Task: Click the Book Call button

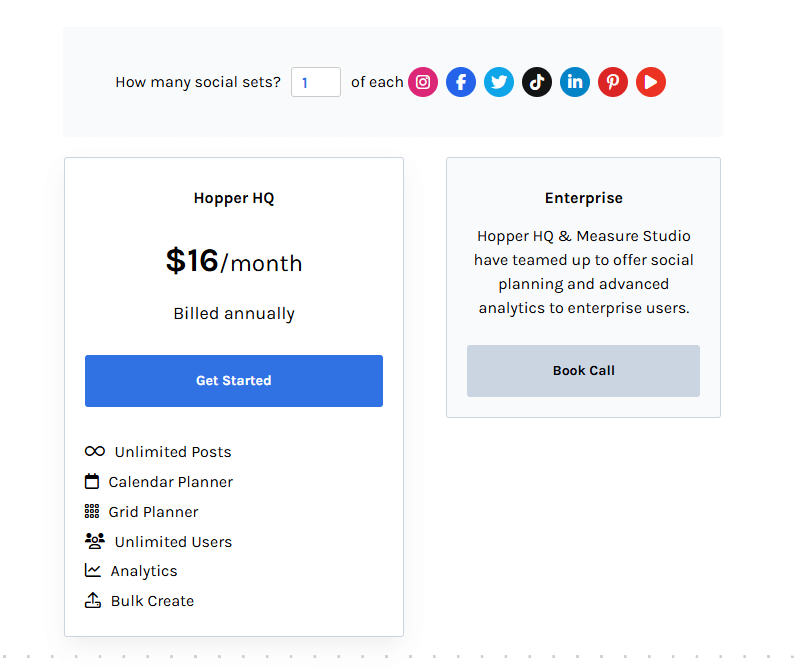Action: [583, 371]
